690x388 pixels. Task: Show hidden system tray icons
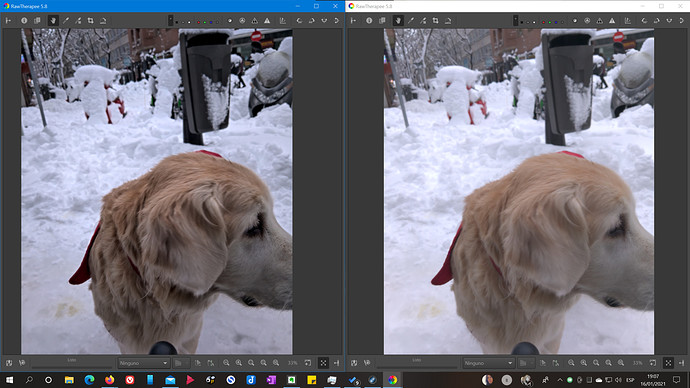pos(560,380)
